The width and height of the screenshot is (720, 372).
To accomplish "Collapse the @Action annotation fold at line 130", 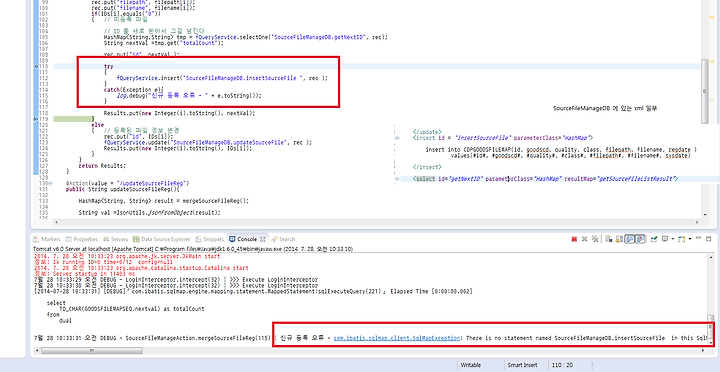I will coord(50,183).
